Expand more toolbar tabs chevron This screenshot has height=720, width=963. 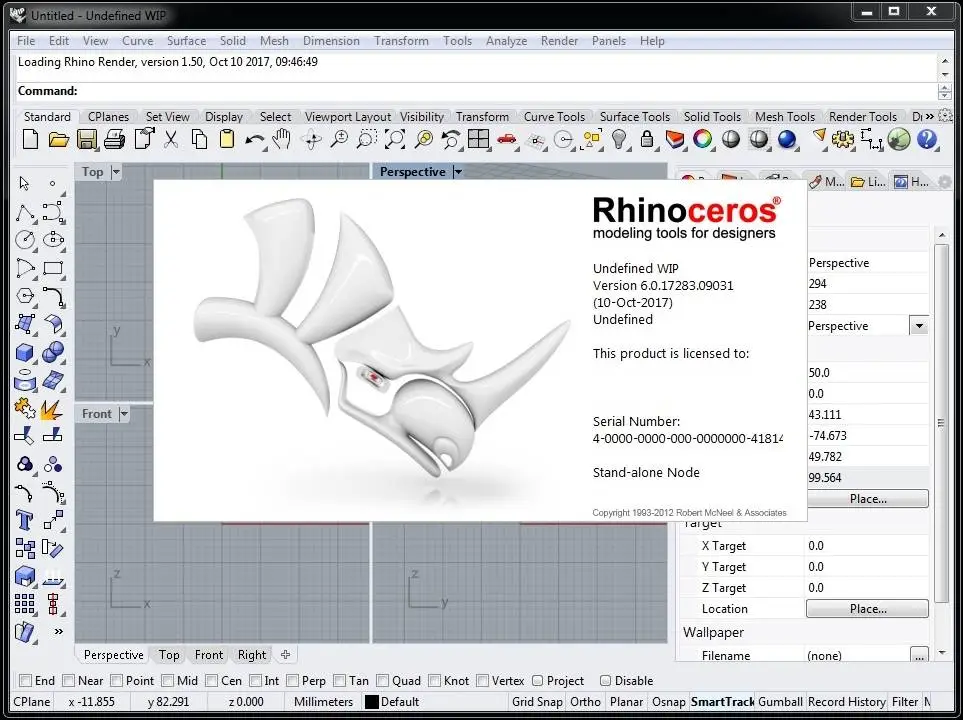[x=930, y=116]
